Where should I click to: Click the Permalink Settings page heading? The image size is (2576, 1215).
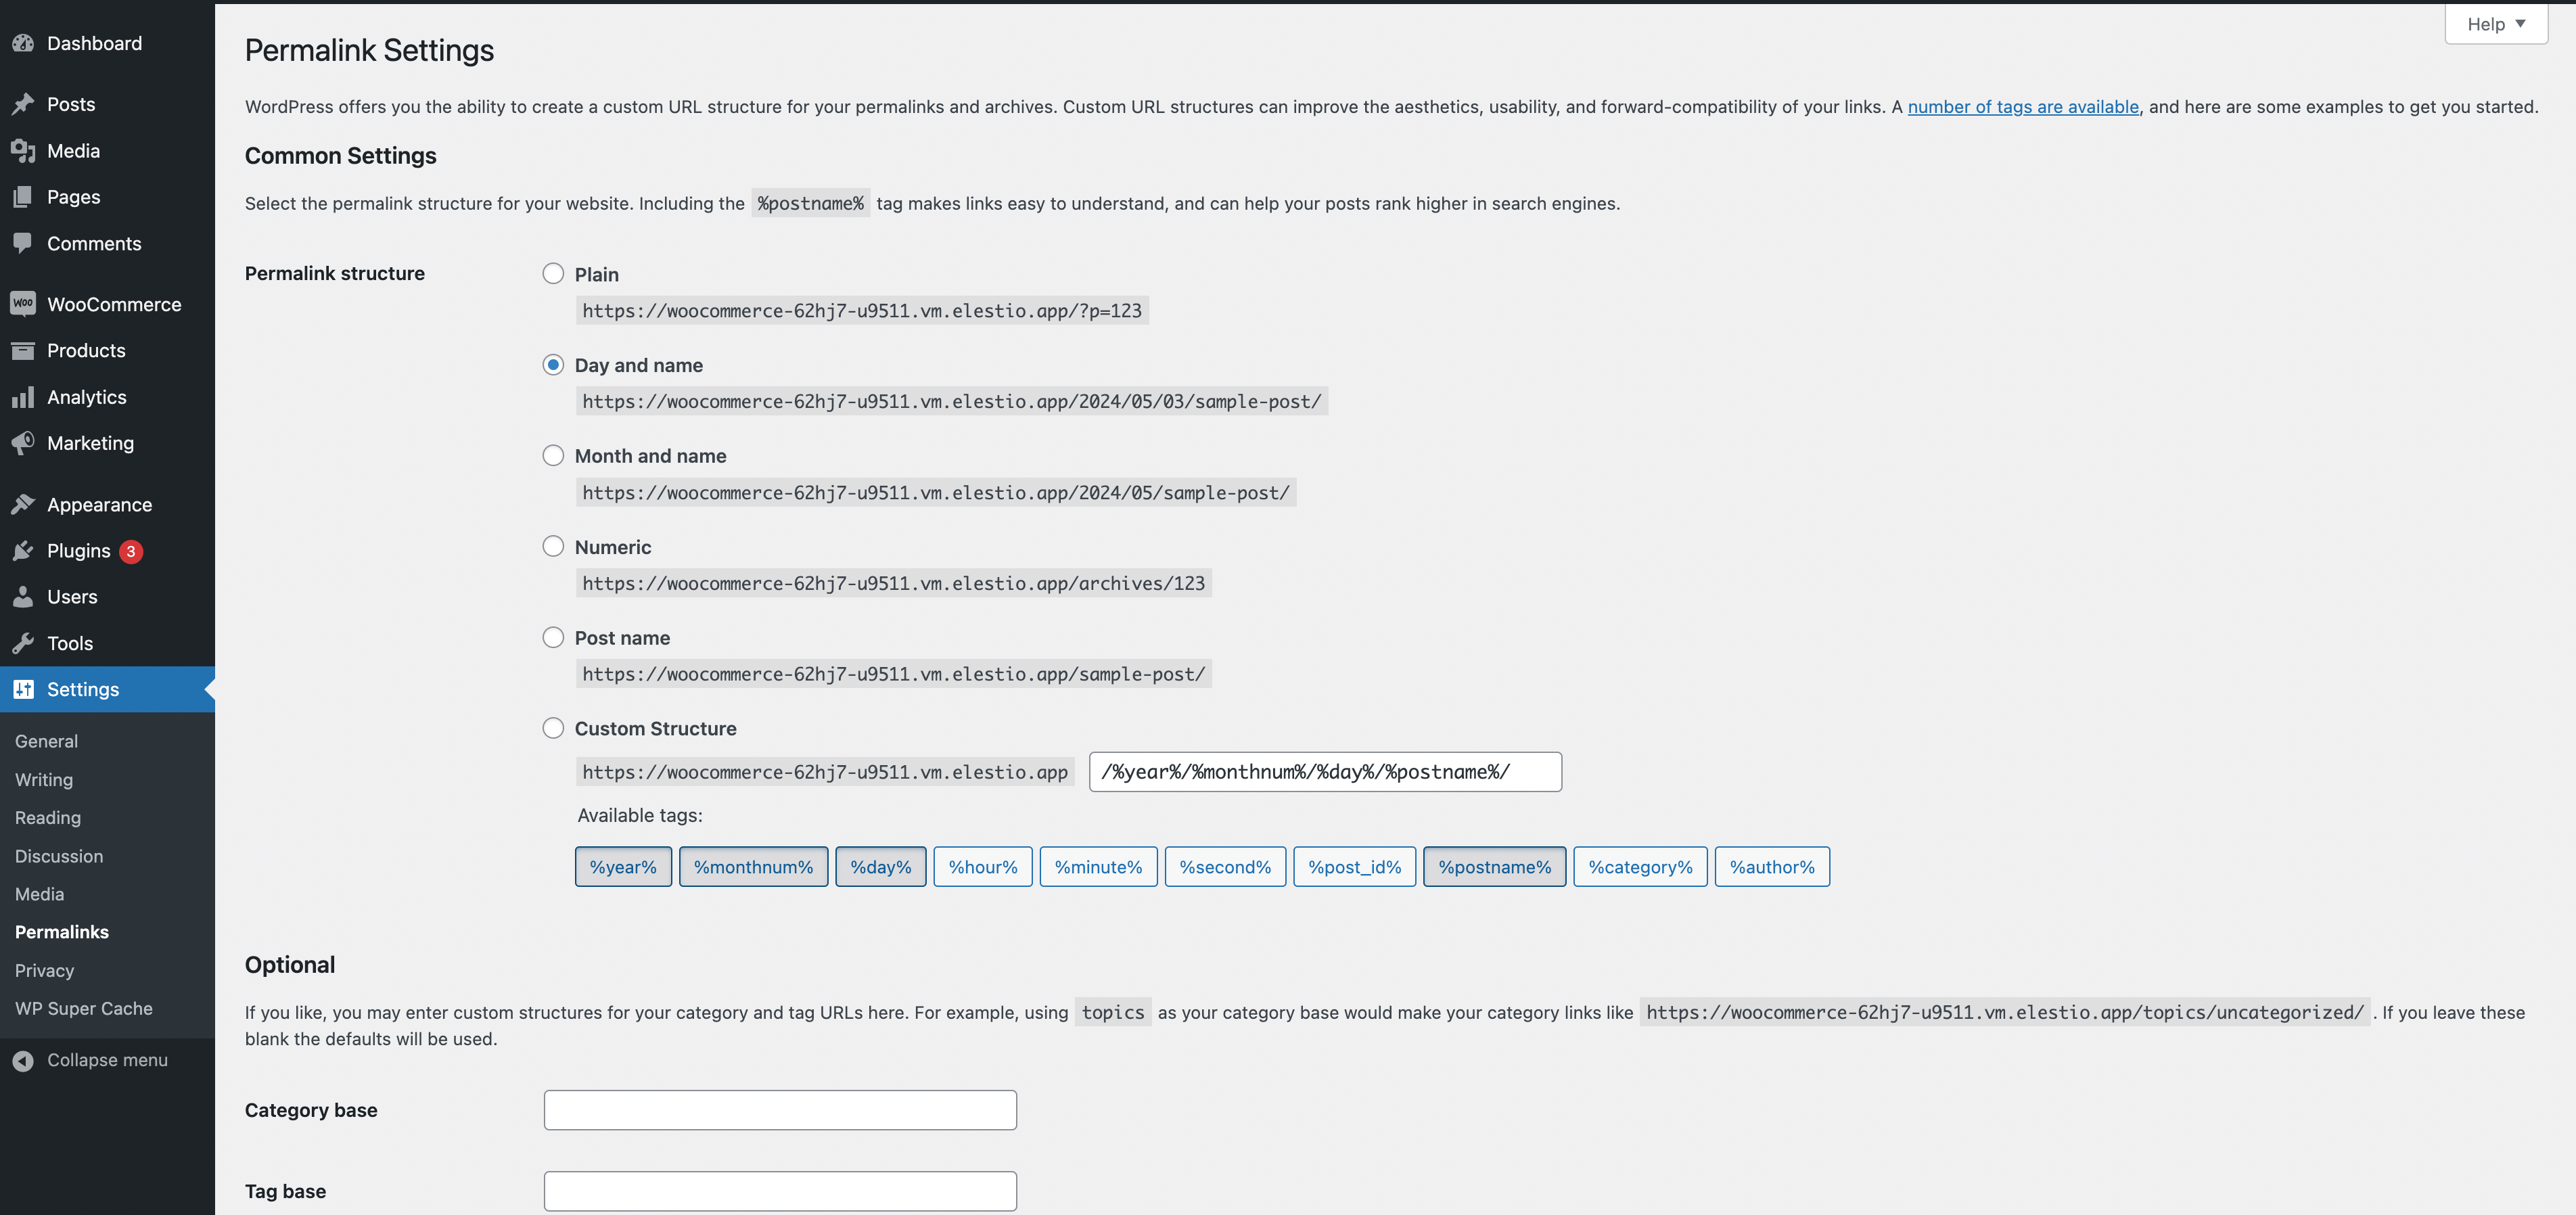point(369,50)
